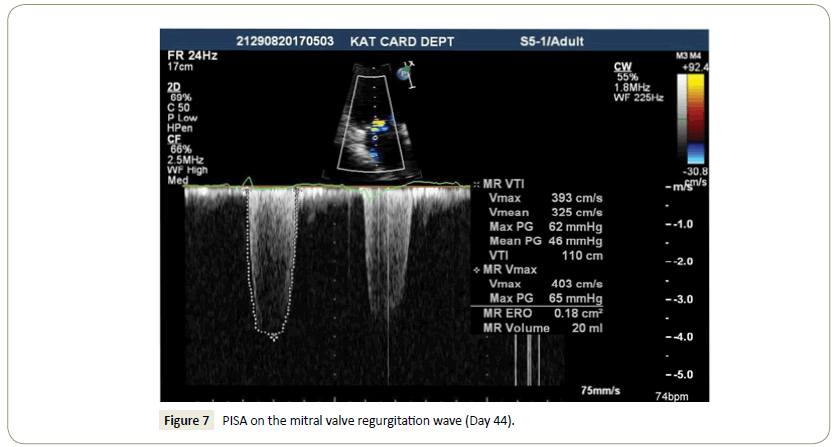
Task: Click the S5-1/Adult transducer preset
Action: coord(551,42)
